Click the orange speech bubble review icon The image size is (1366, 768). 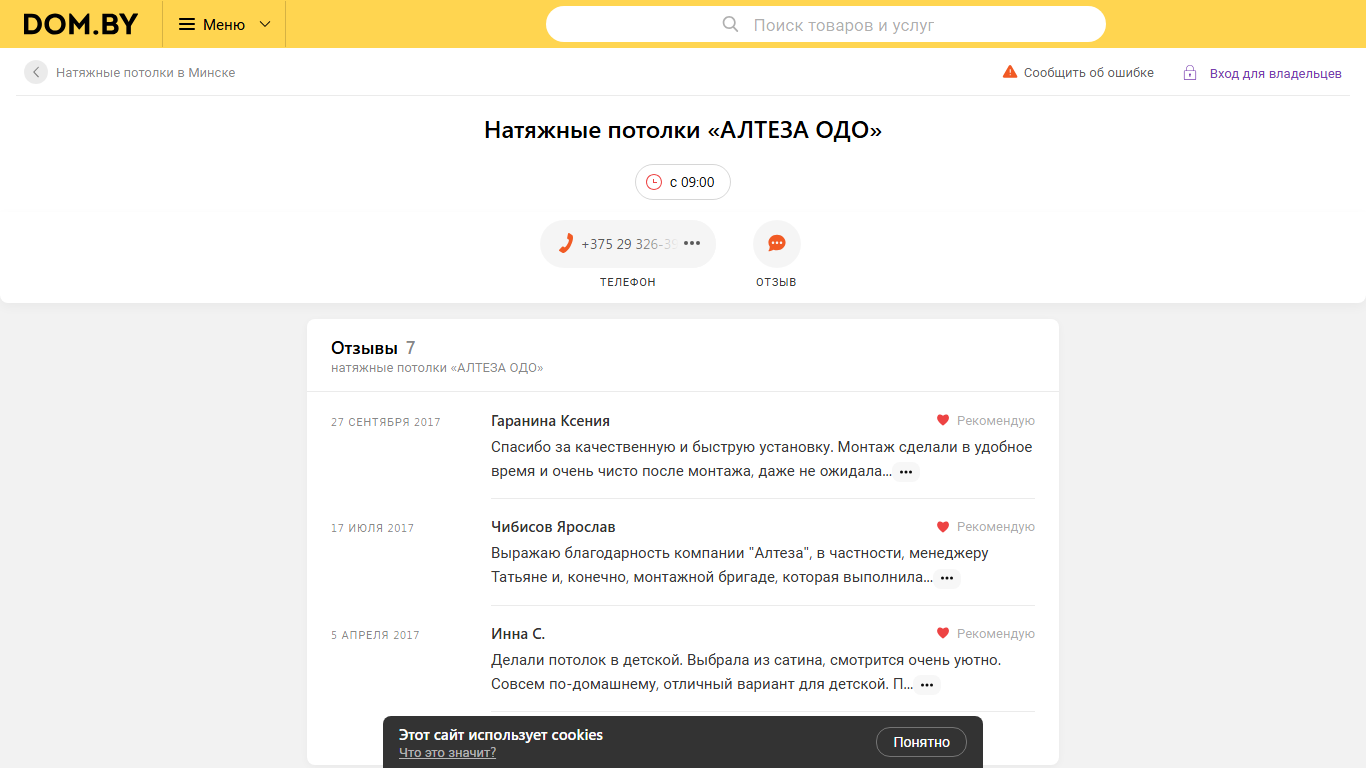(777, 243)
